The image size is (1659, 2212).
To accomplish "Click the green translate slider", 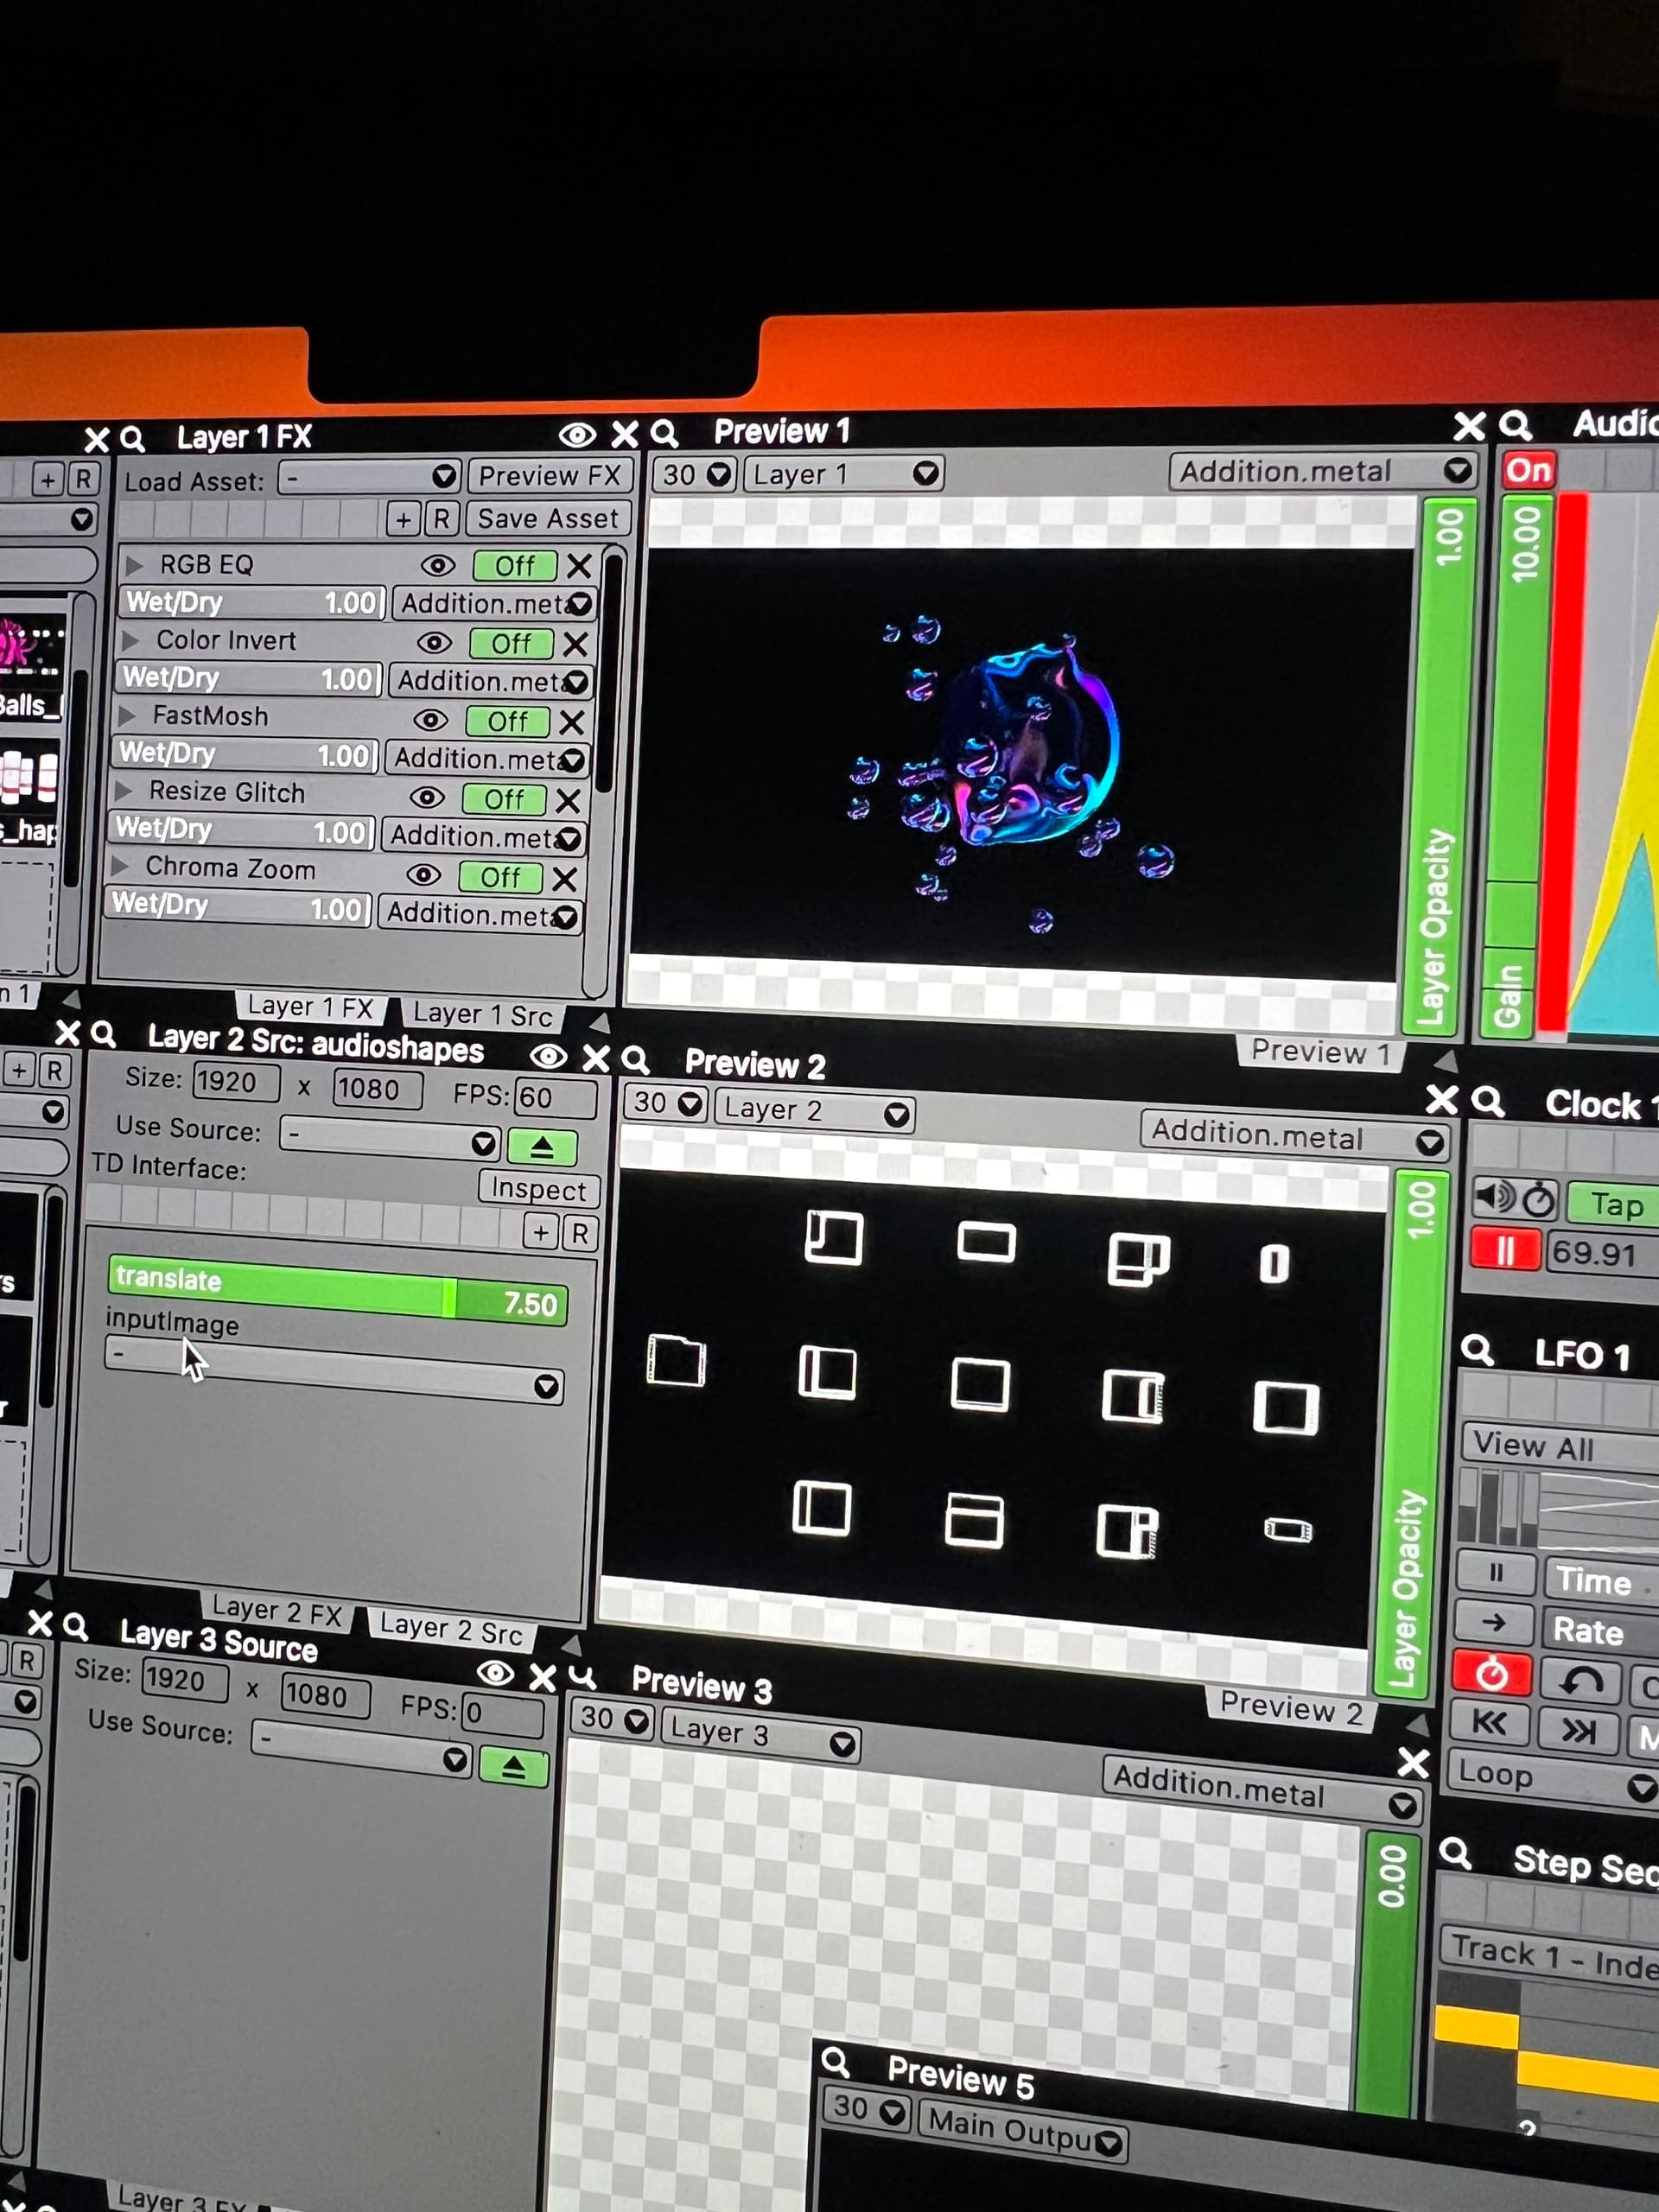I will 337,1291.
